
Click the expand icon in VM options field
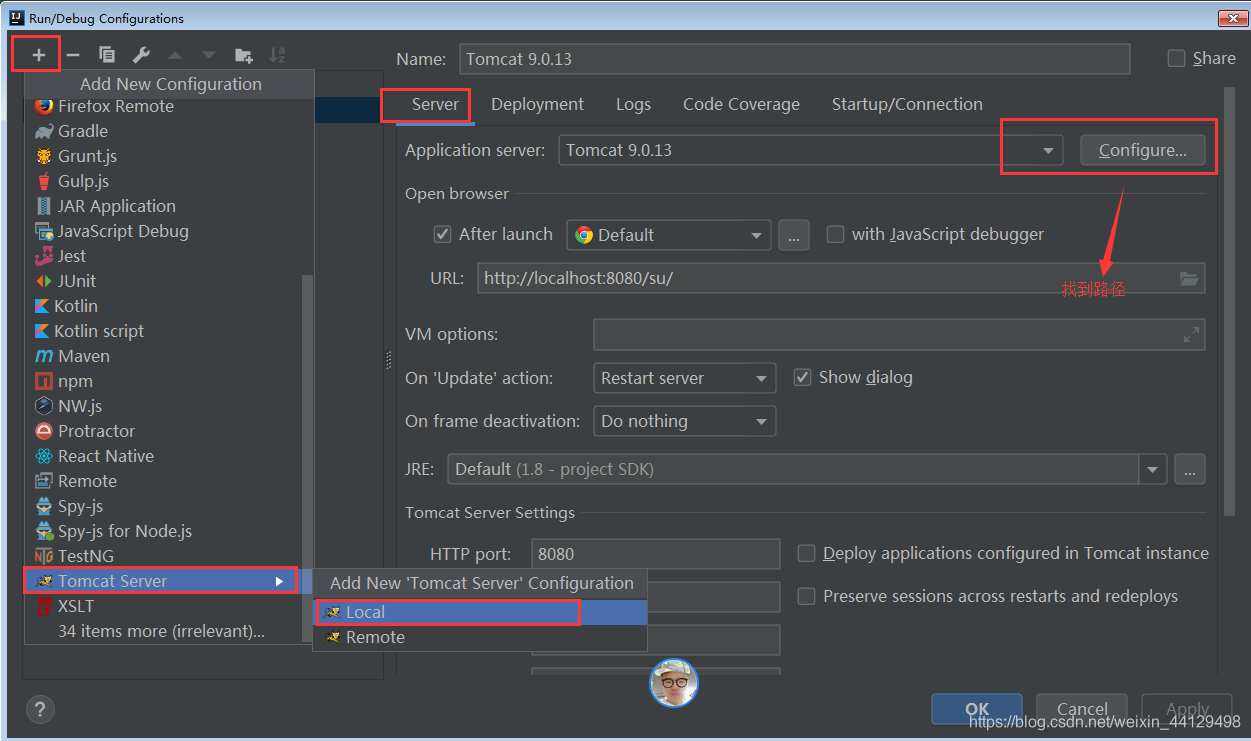(1191, 335)
